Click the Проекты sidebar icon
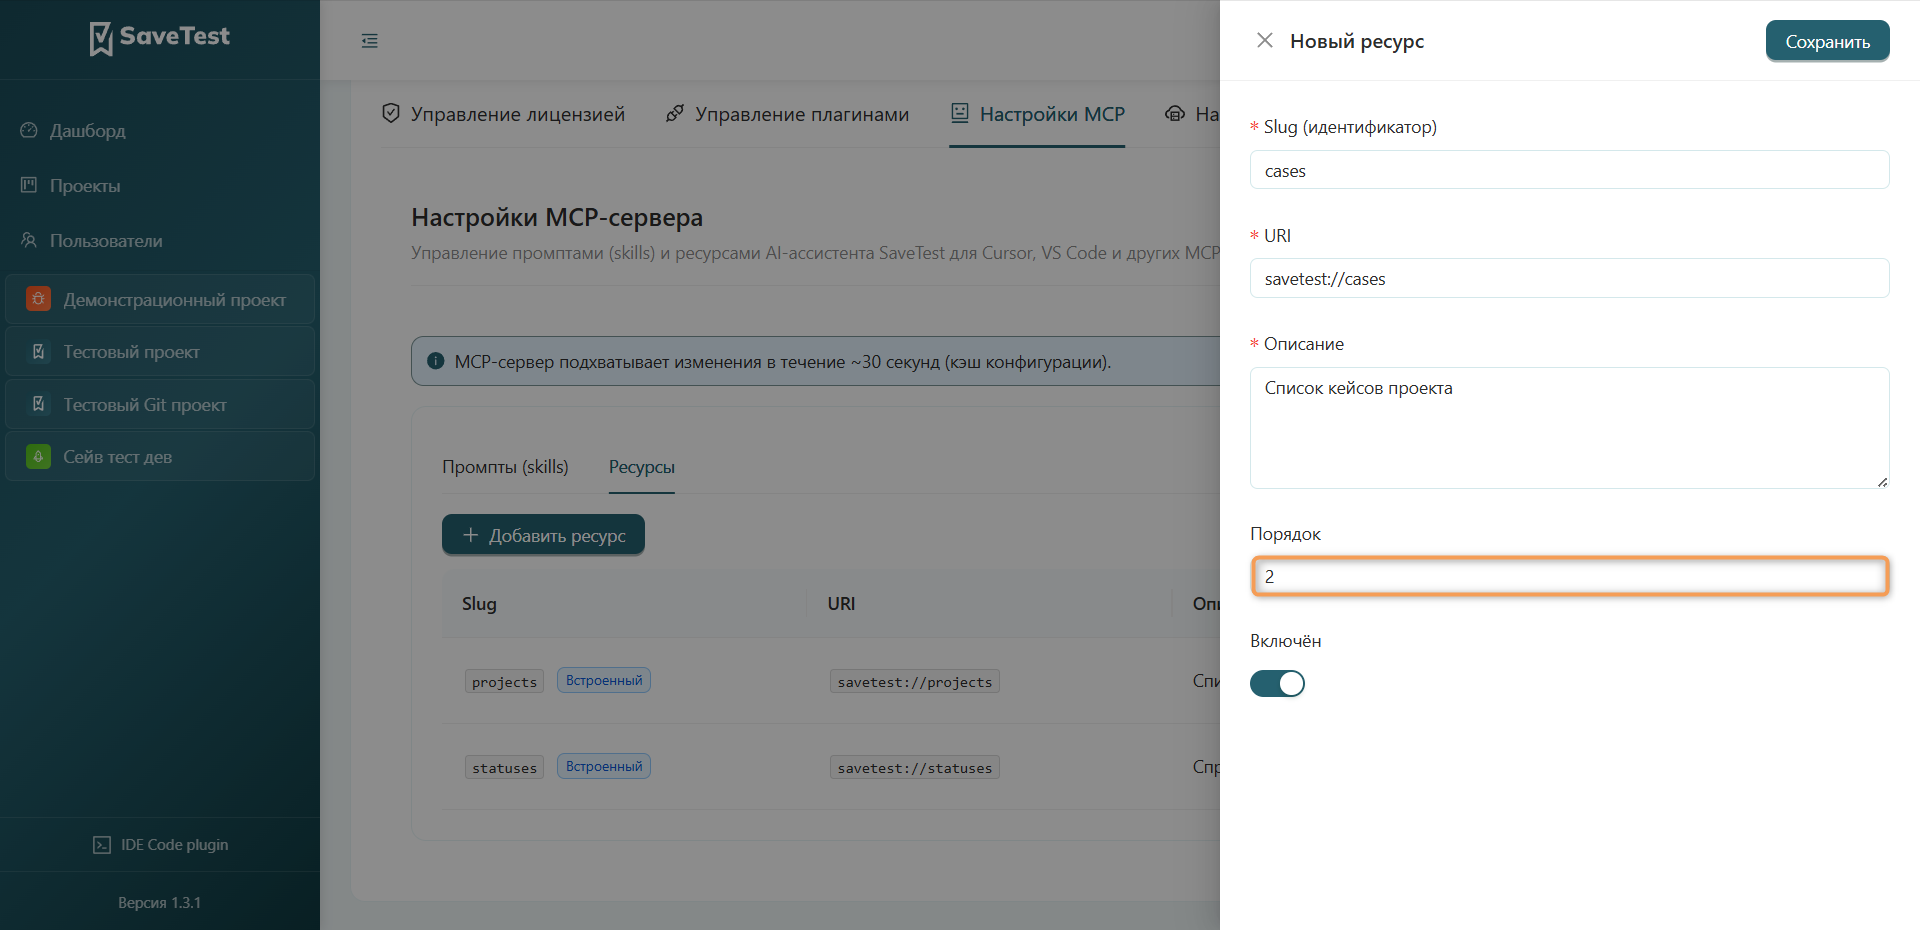 pos(29,185)
